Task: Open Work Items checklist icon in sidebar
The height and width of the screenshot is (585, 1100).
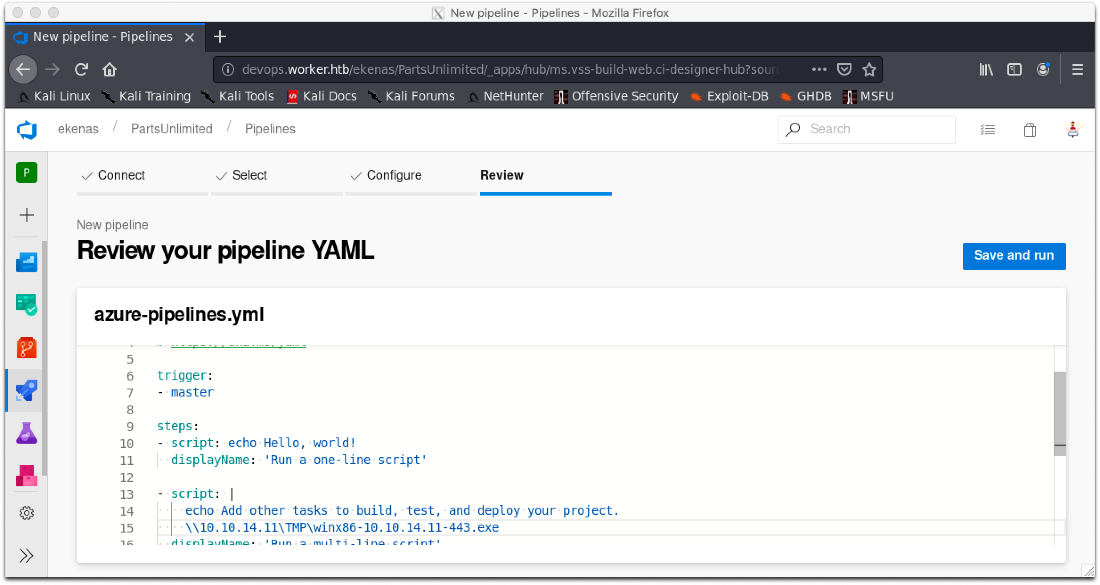Action: pyautogui.click(x=27, y=304)
